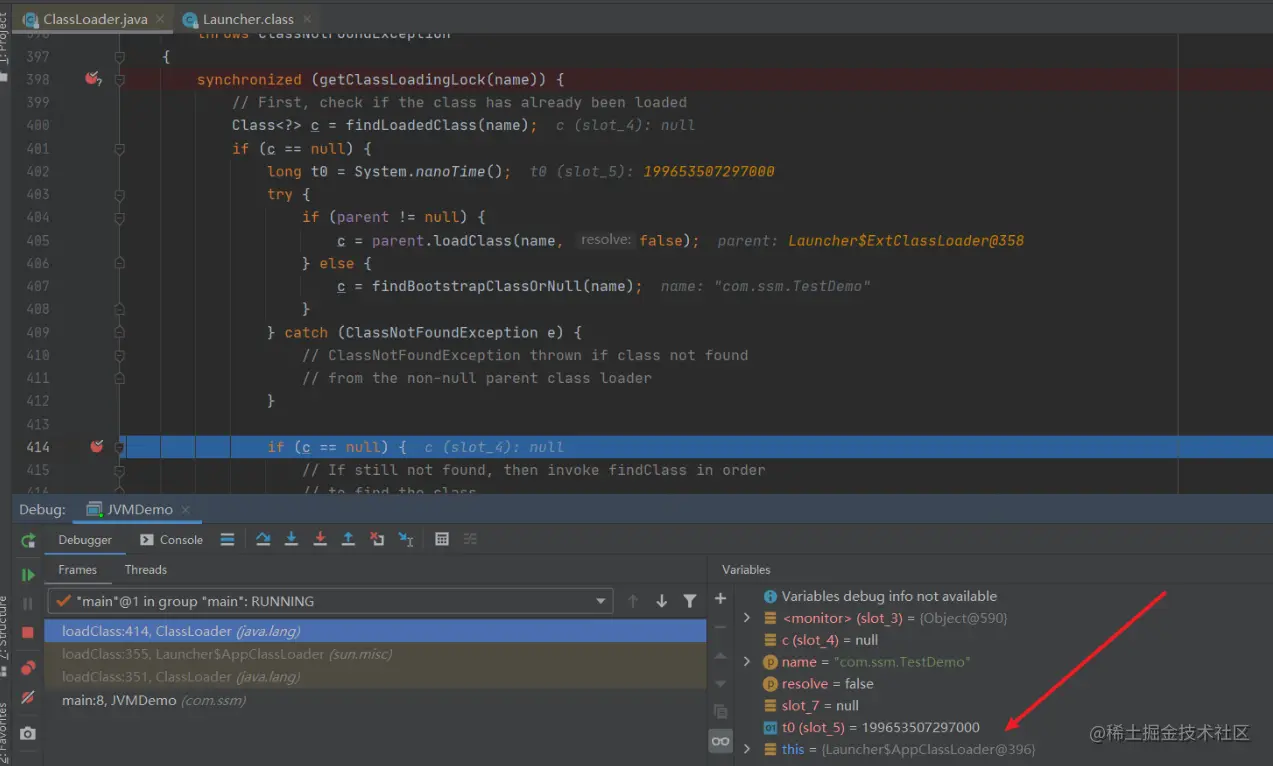
Task: Toggle frames filter funnel icon
Action: pos(690,601)
